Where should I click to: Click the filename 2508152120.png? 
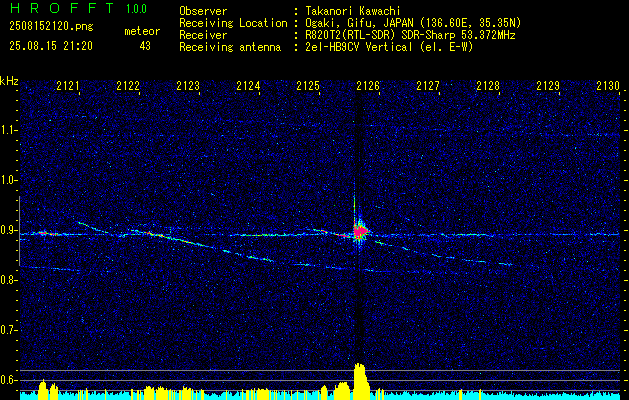(51, 26)
